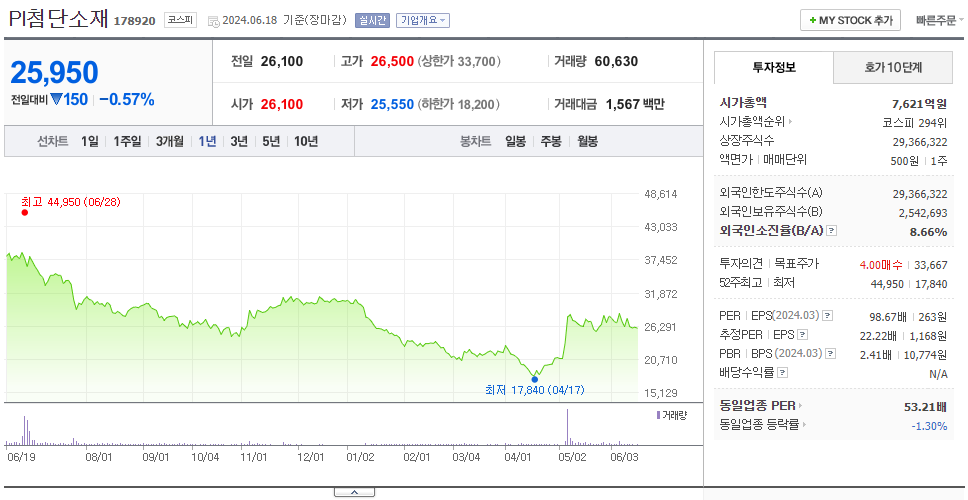968x500 pixels.
Task: Select the 1년 line chart period
Action: [207, 141]
